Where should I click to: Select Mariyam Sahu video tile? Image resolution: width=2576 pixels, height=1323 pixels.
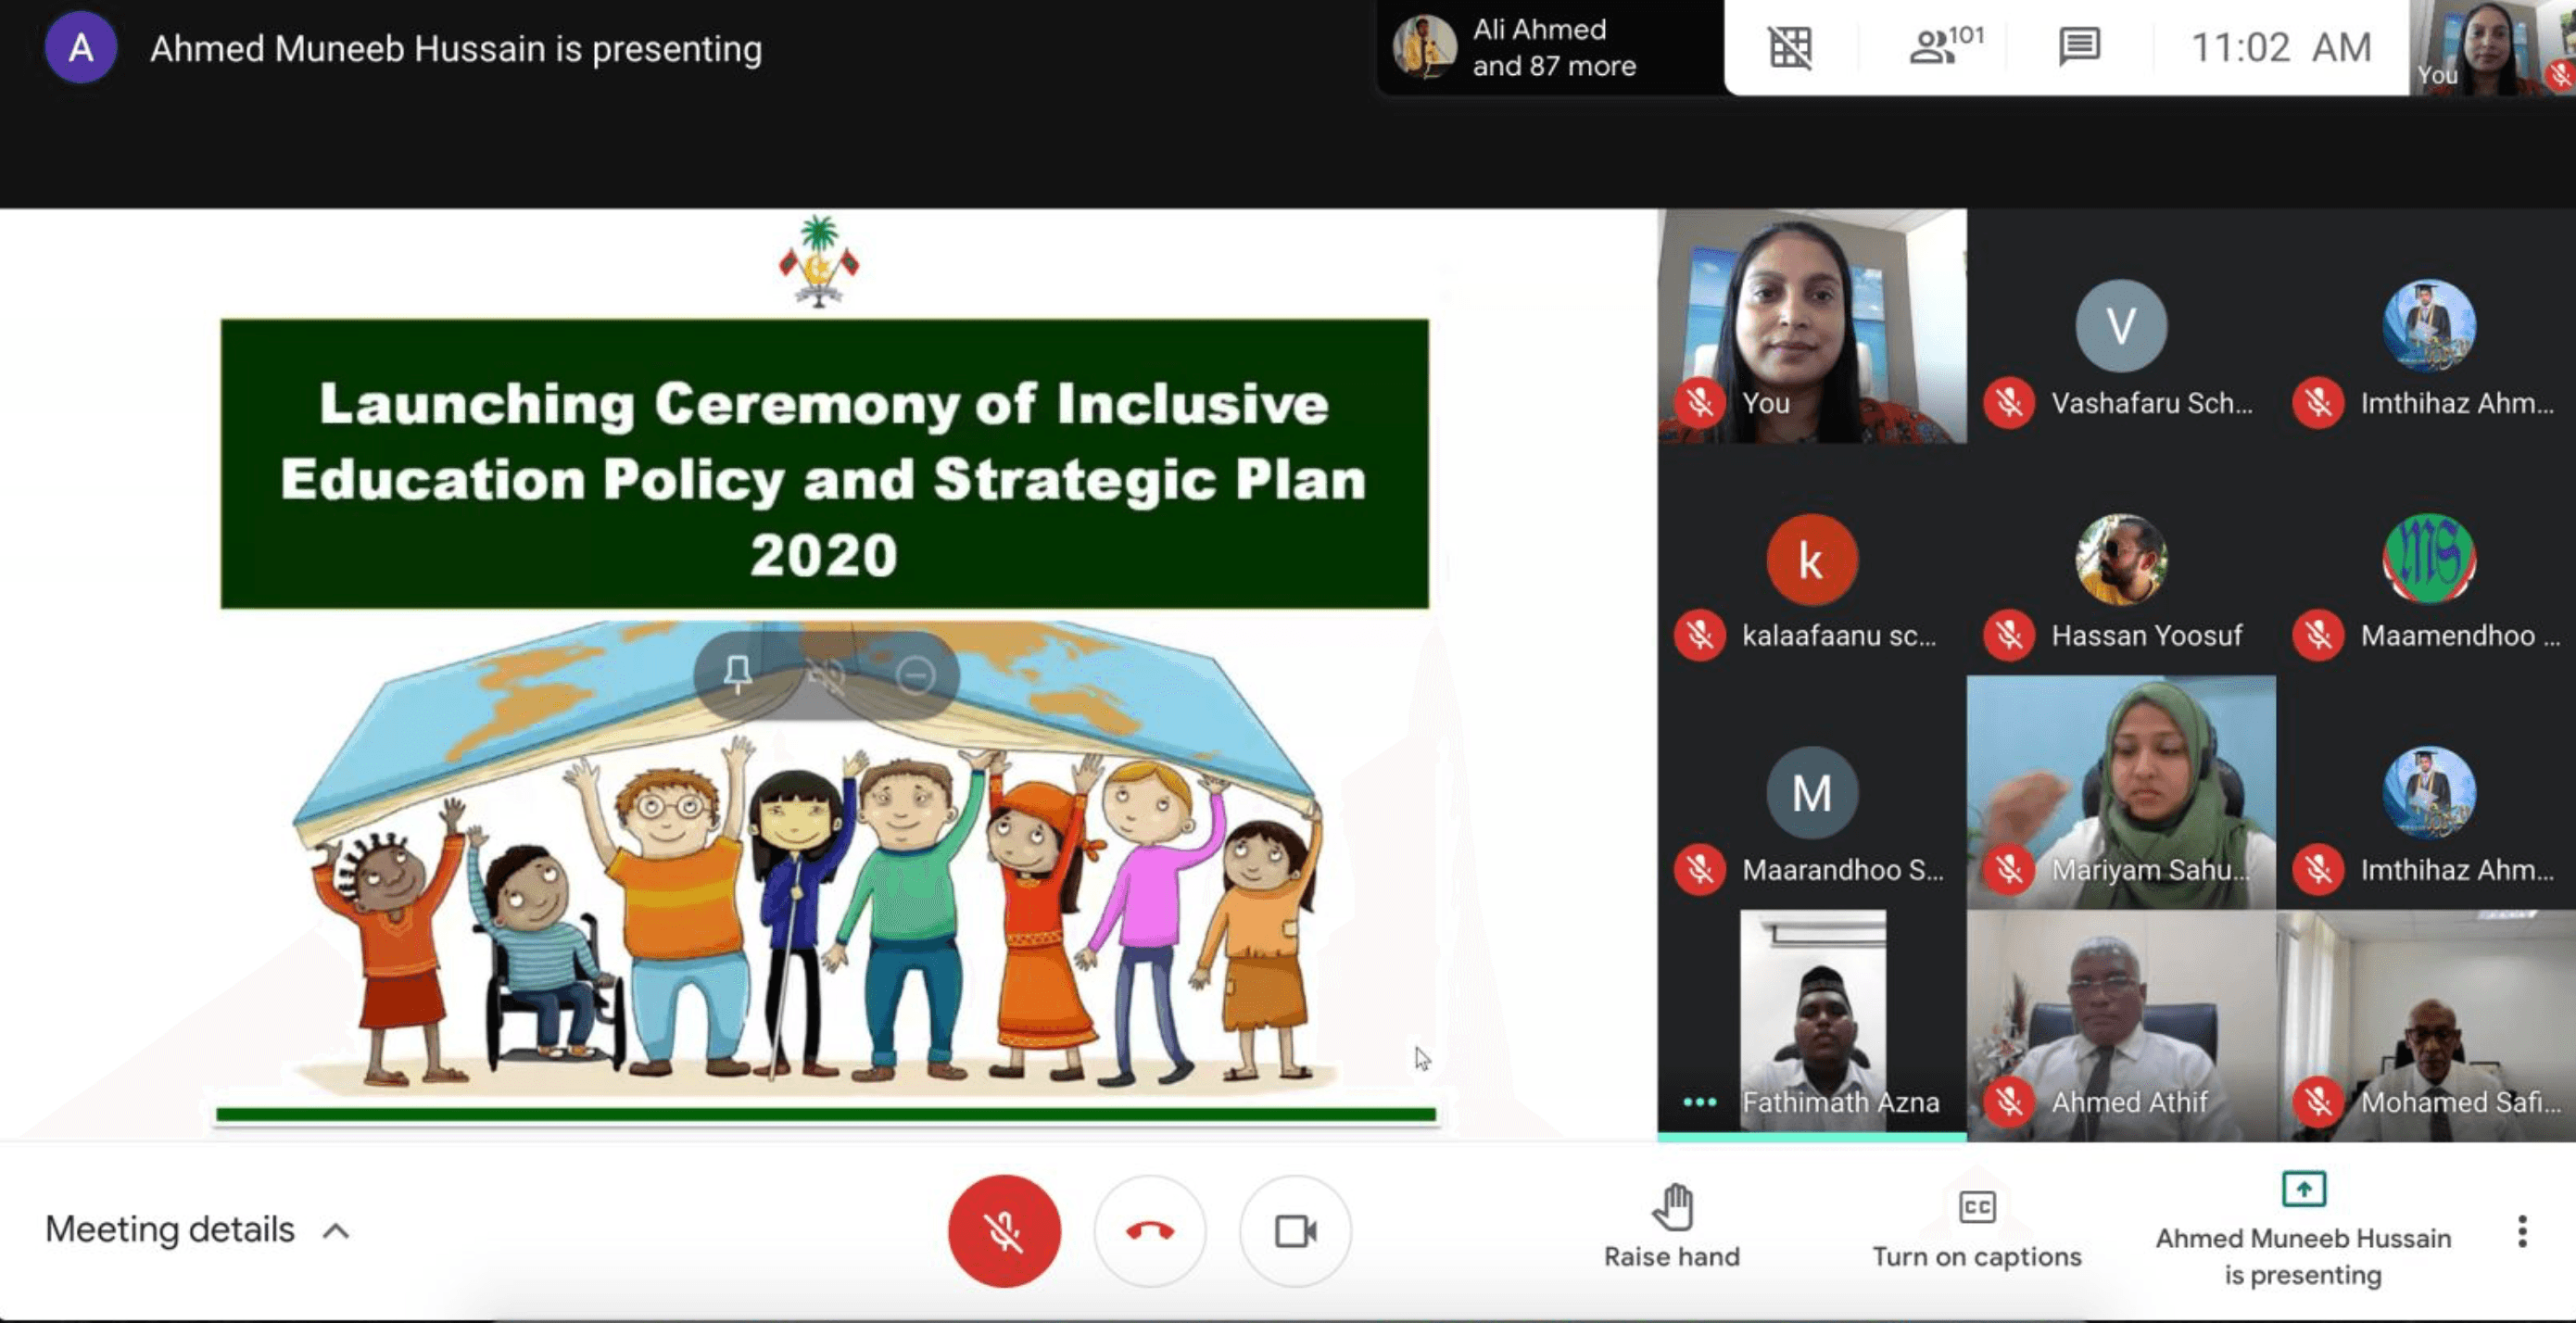[2120, 790]
